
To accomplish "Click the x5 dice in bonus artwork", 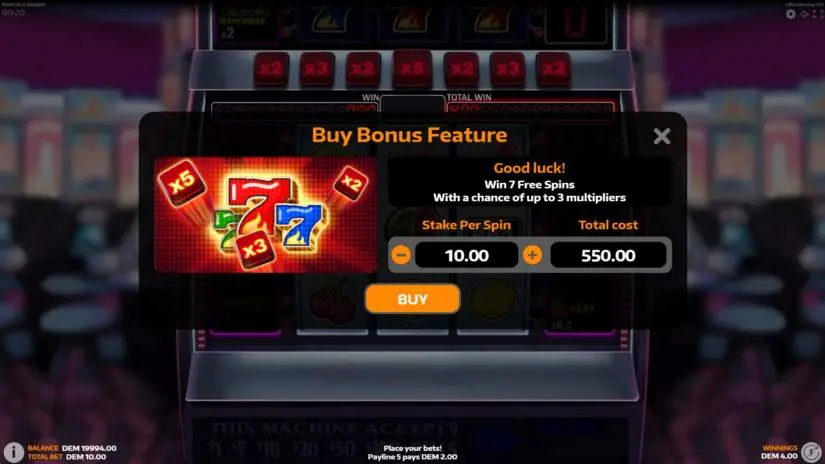I will 182,182.
